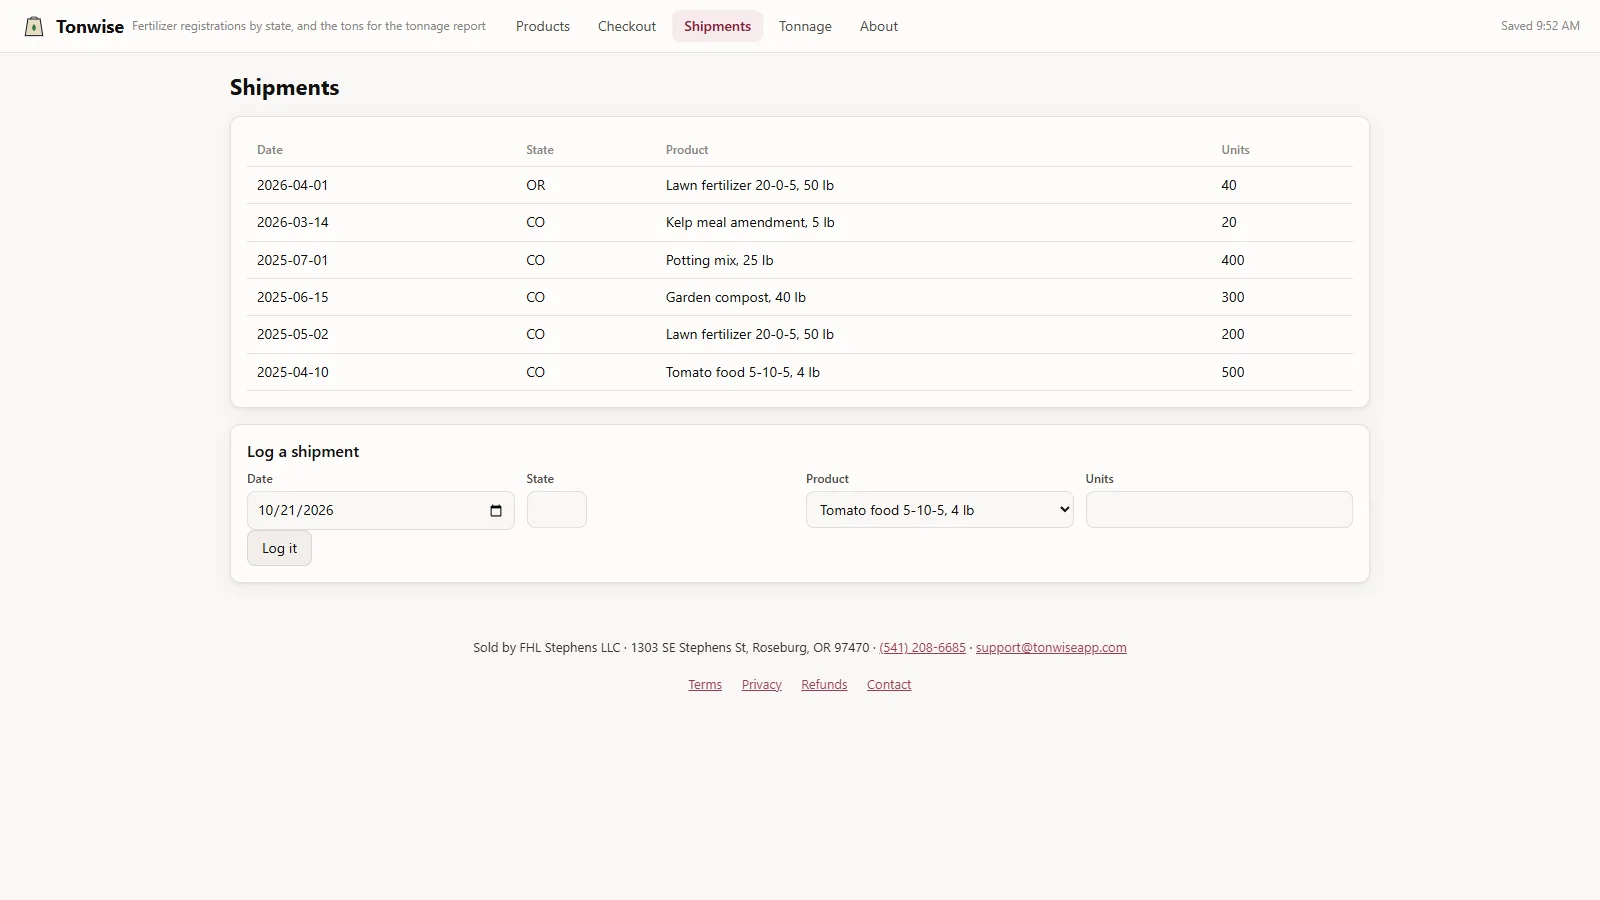The height and width of the screenshot is (900, 1600).
Task: Click the Log a shipment heading
Action: (303, 452)
